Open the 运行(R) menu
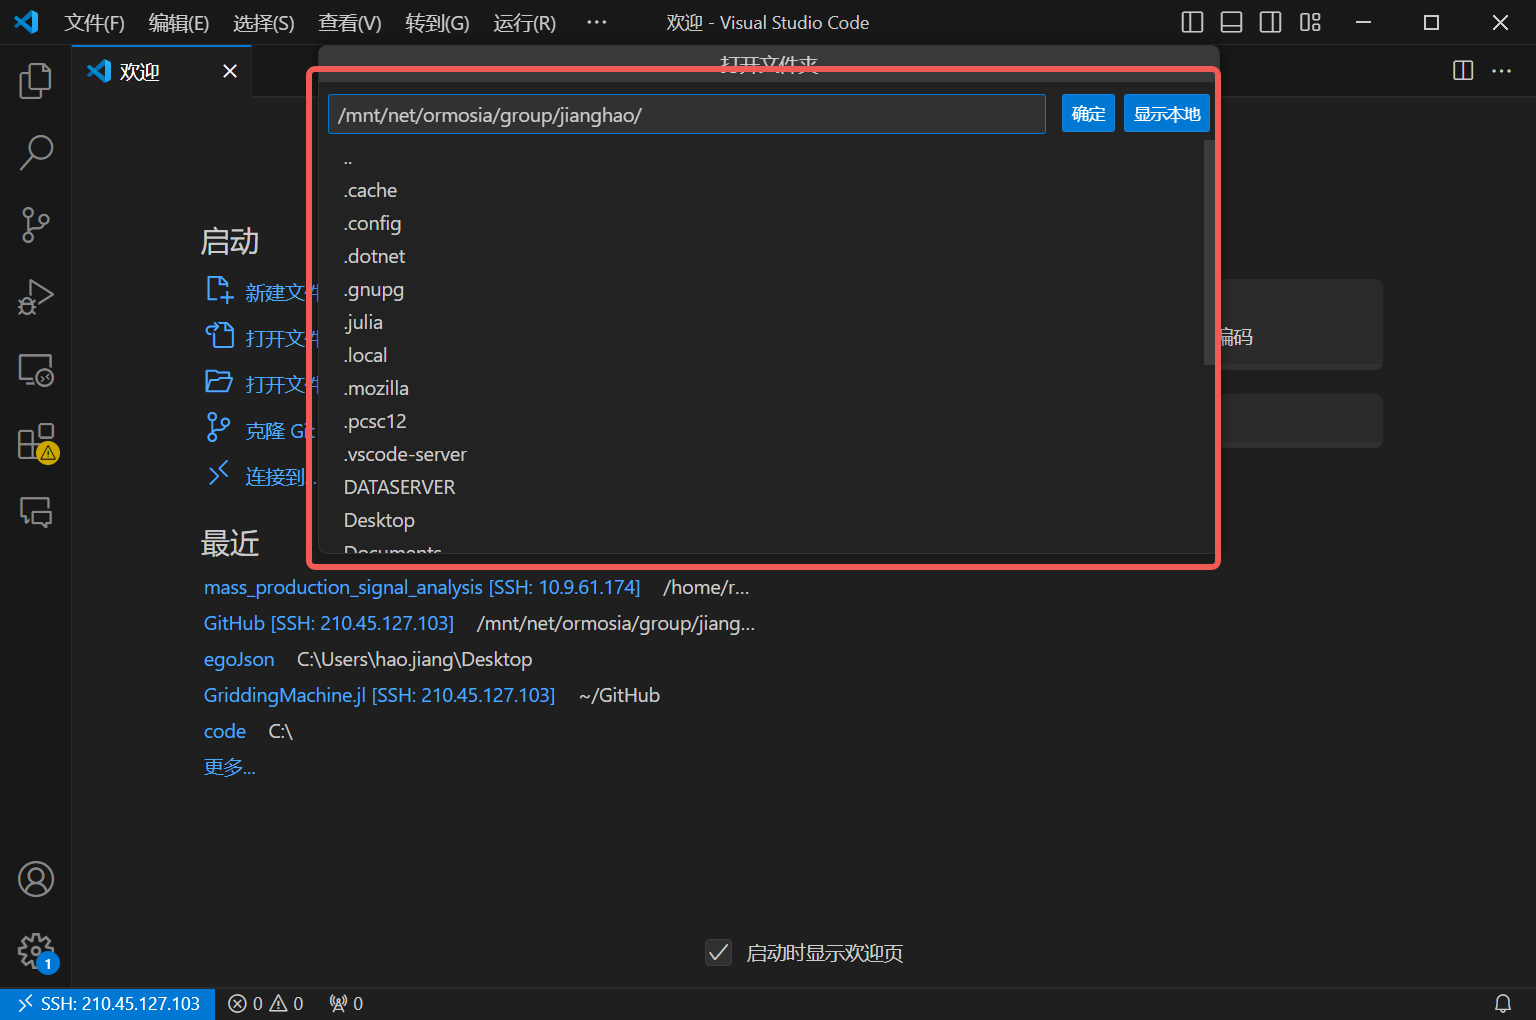 [x=524, y=23]
